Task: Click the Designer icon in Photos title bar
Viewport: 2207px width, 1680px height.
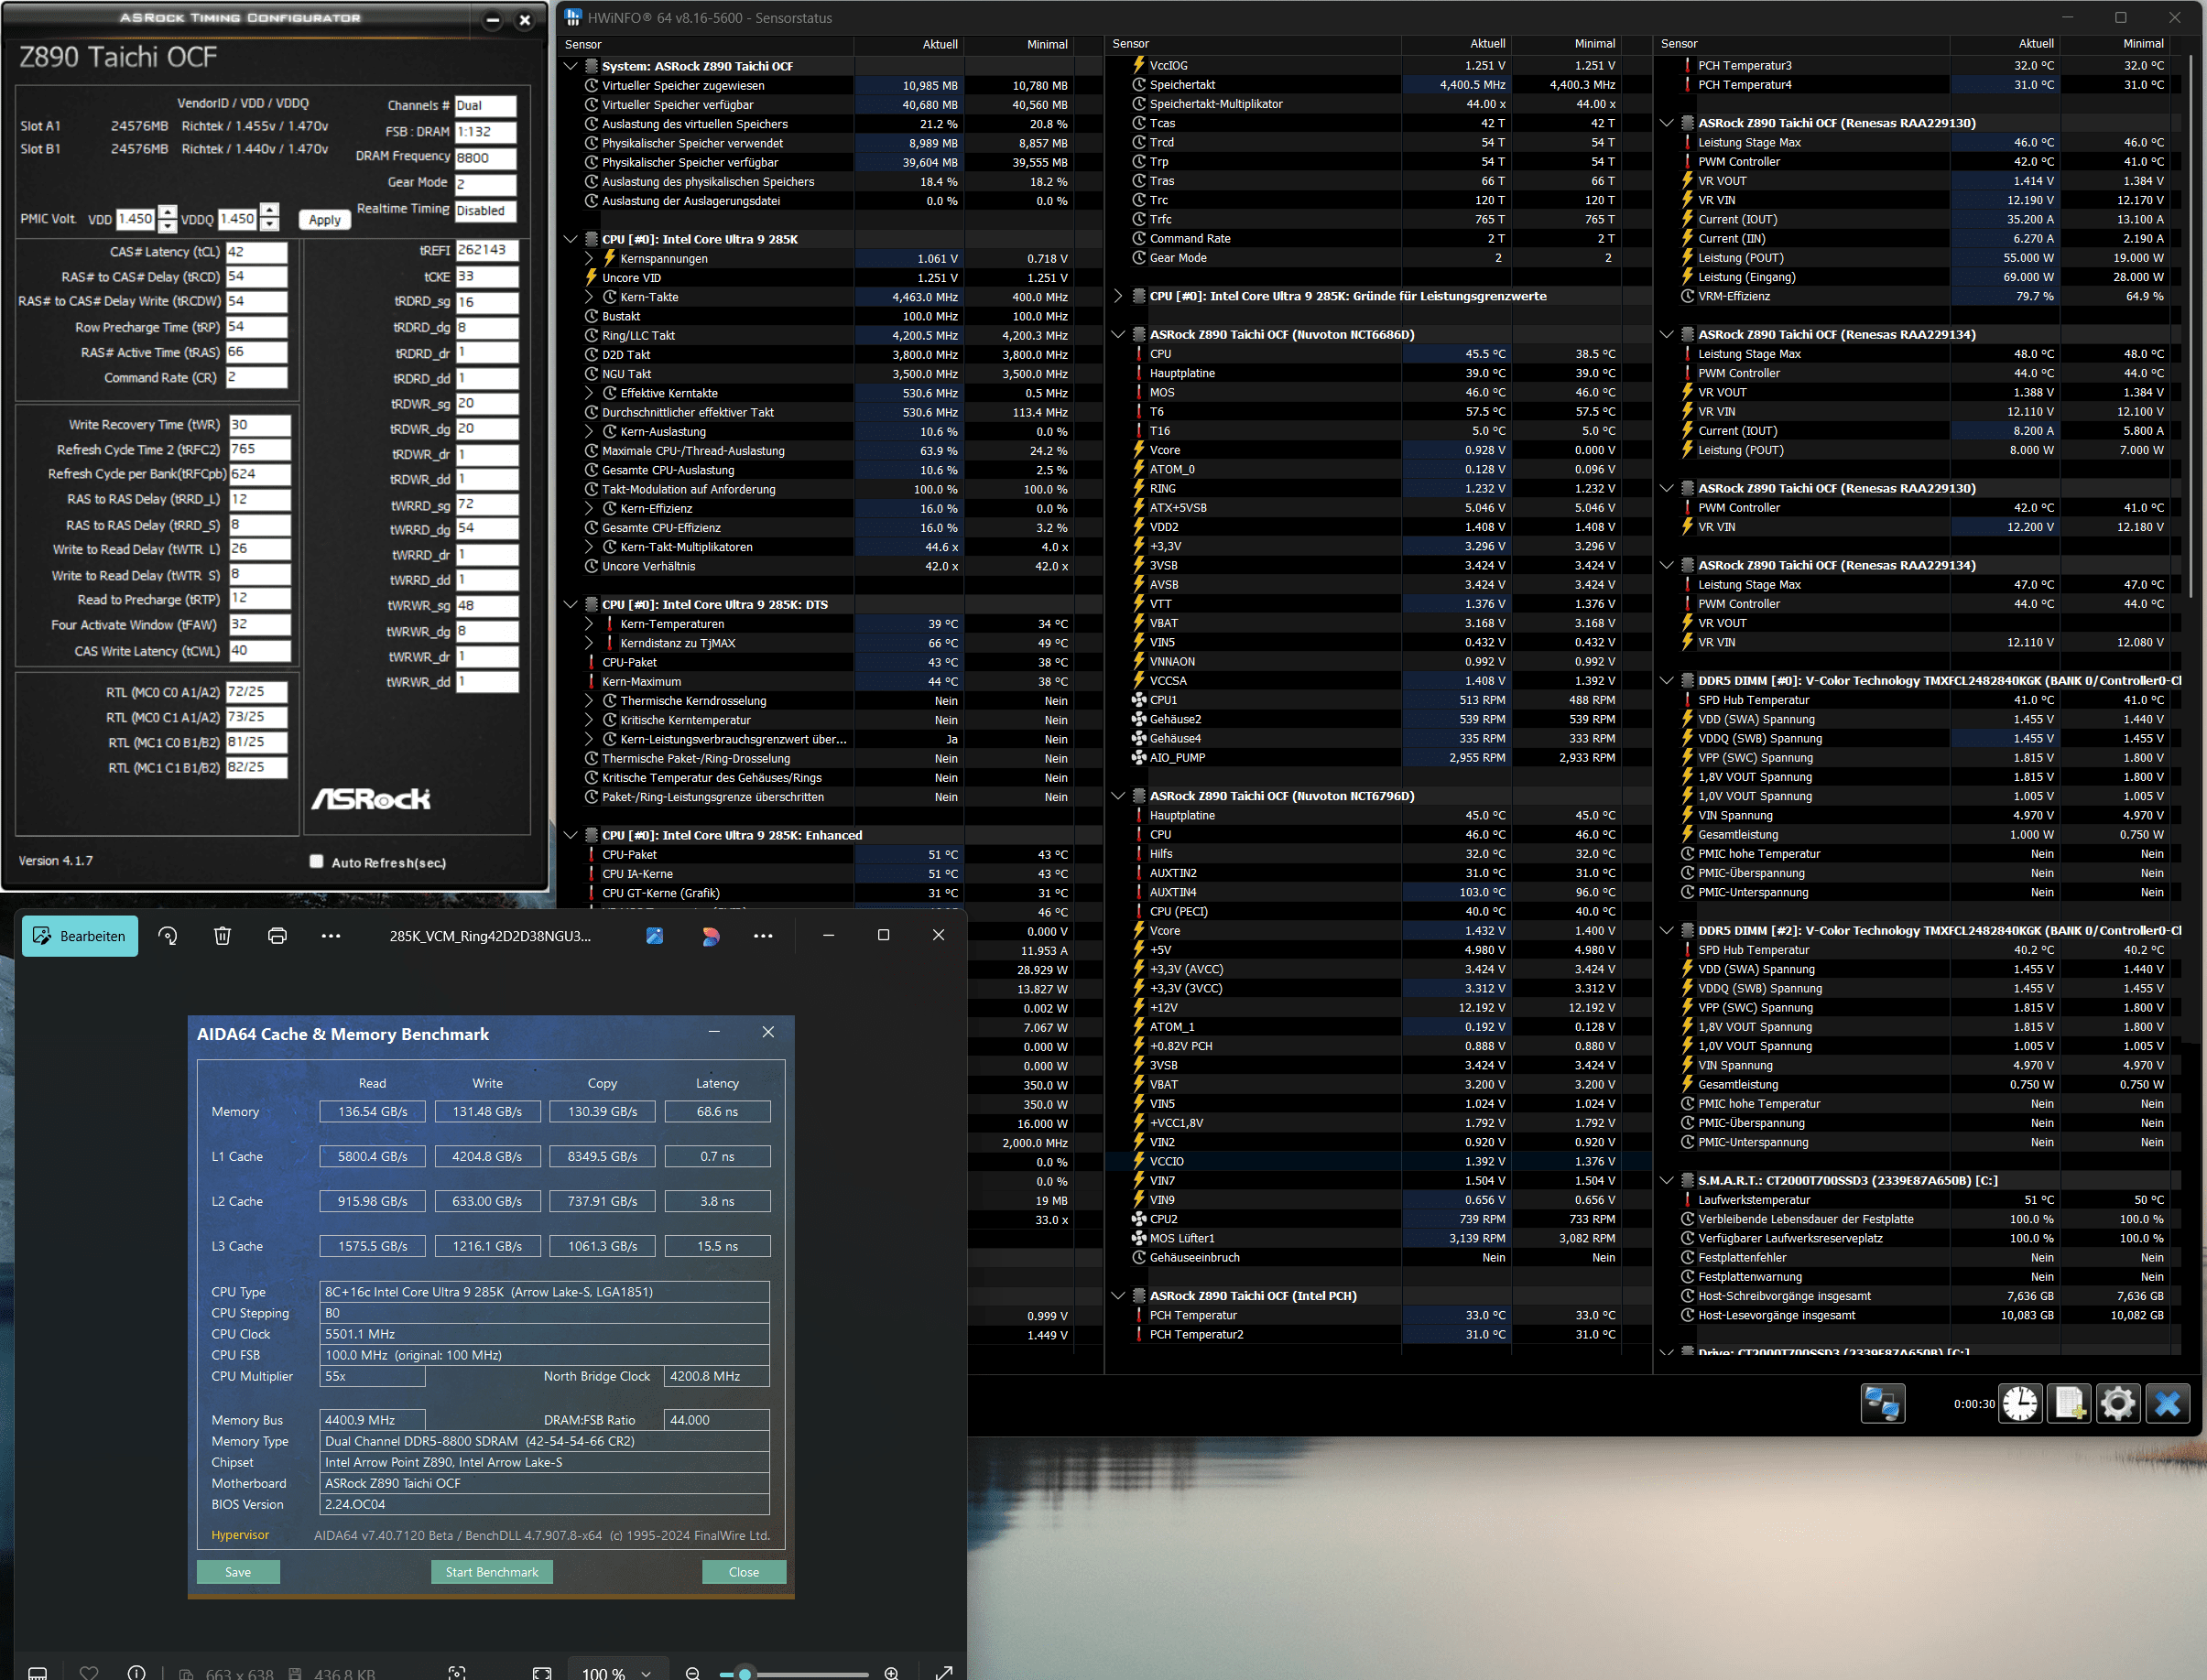Action: (x=710, y=936)
